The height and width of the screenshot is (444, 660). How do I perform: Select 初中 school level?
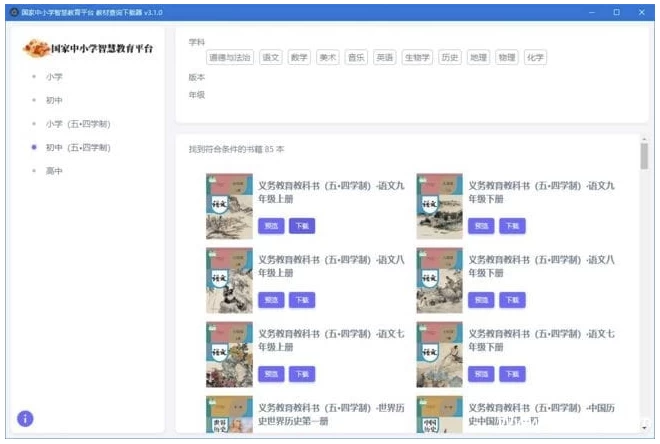(54, 100)
